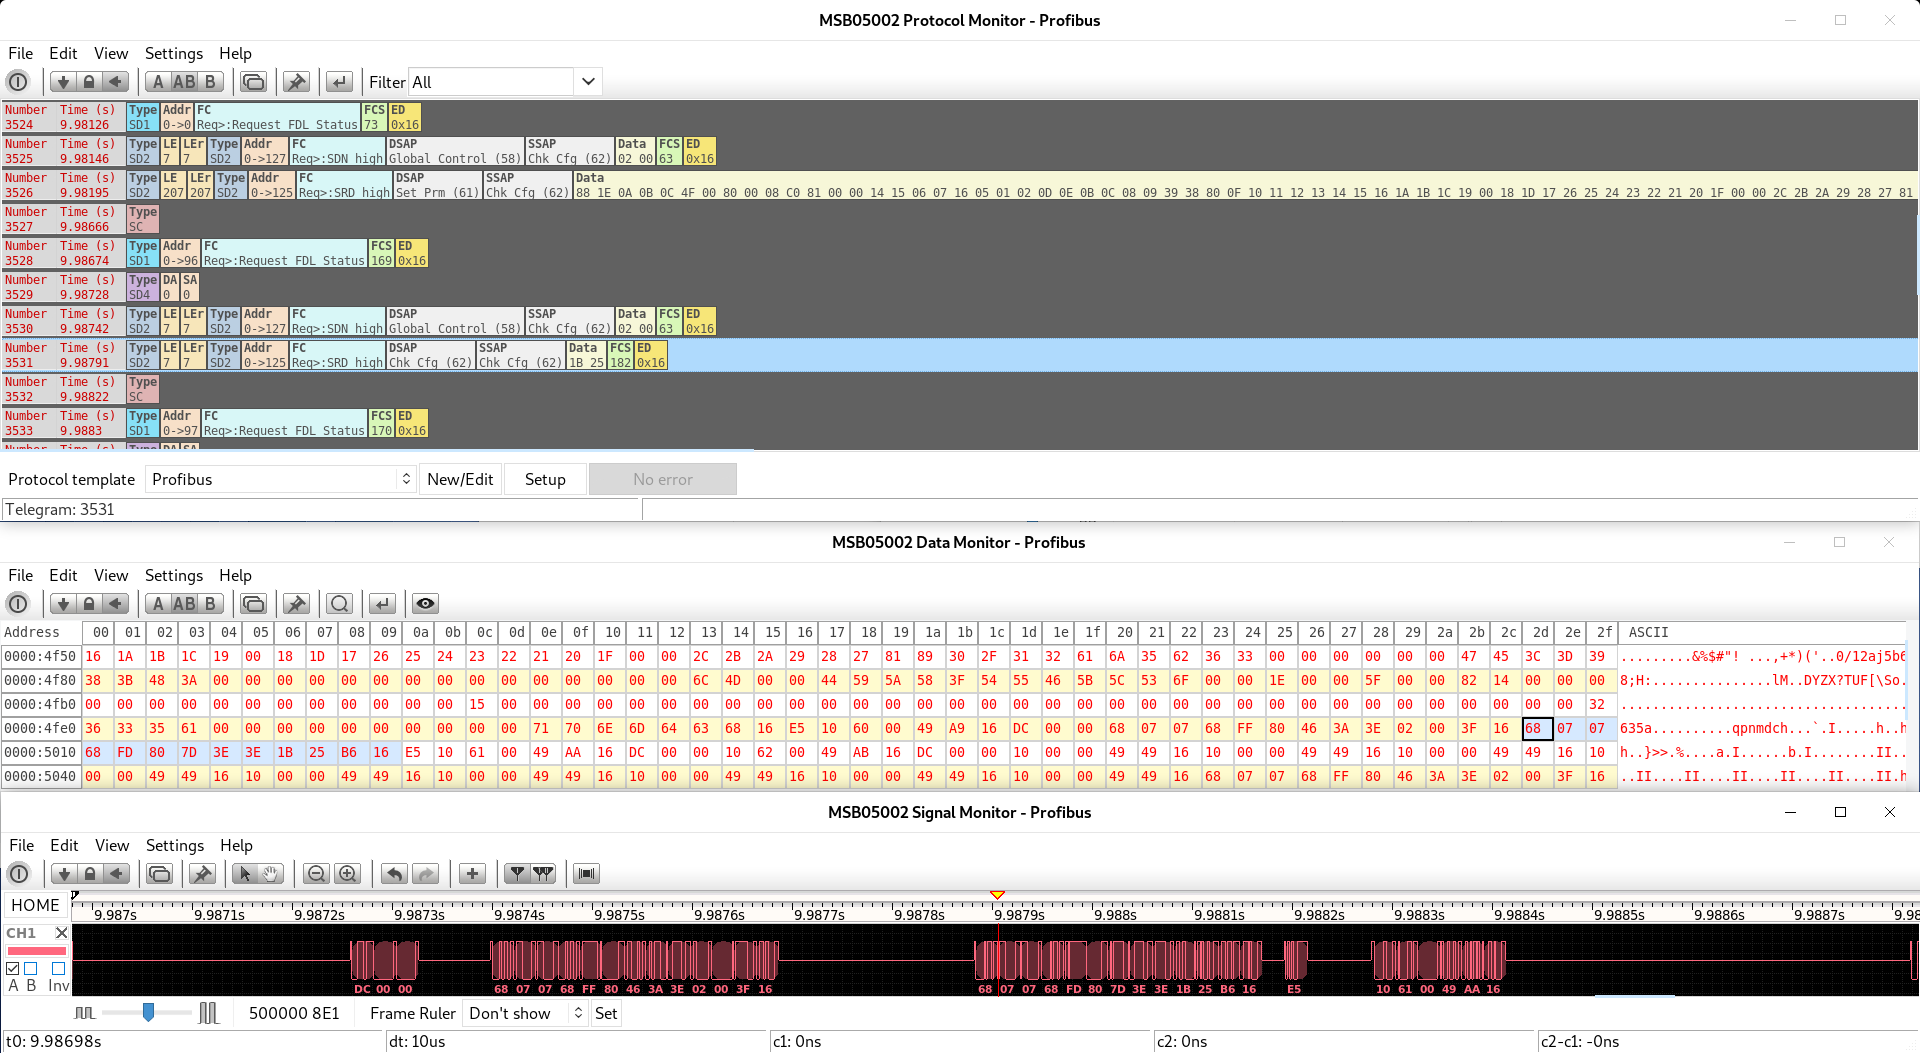Click the yellow triangle time marker on ruler

997,895
